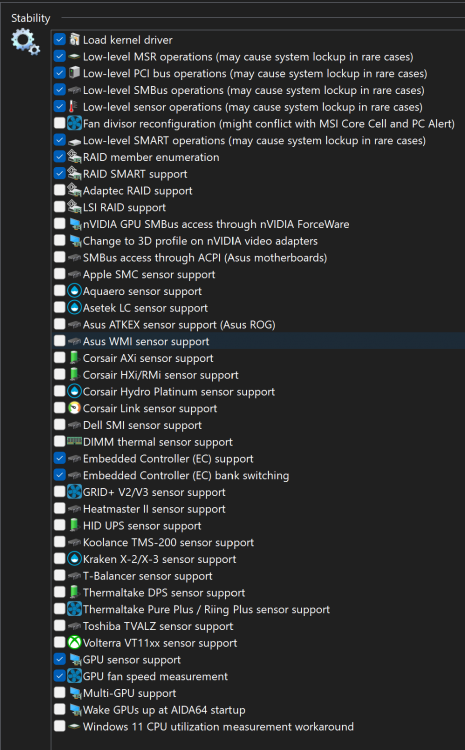
Task: Click the DIMM thermal sensor memory icon
Action: click(x=75, y=441)
